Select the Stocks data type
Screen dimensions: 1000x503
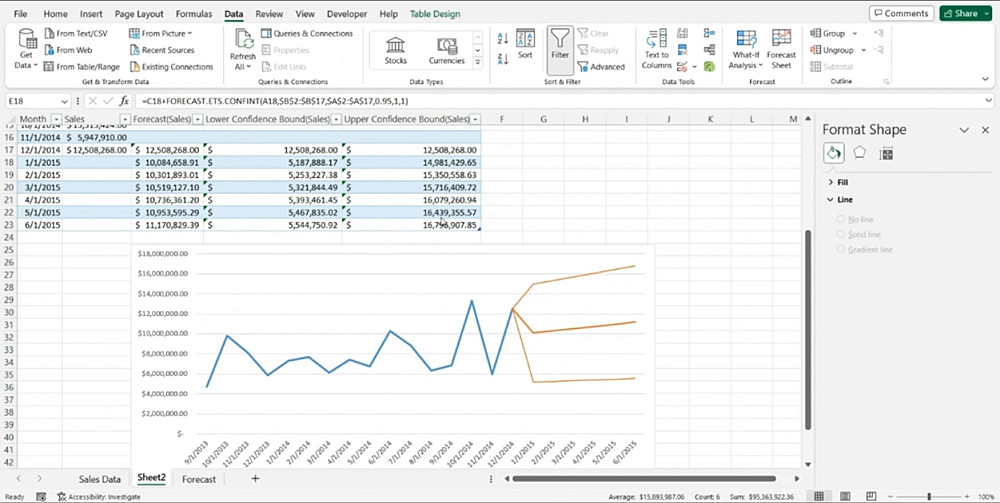(x=396, y=49)
